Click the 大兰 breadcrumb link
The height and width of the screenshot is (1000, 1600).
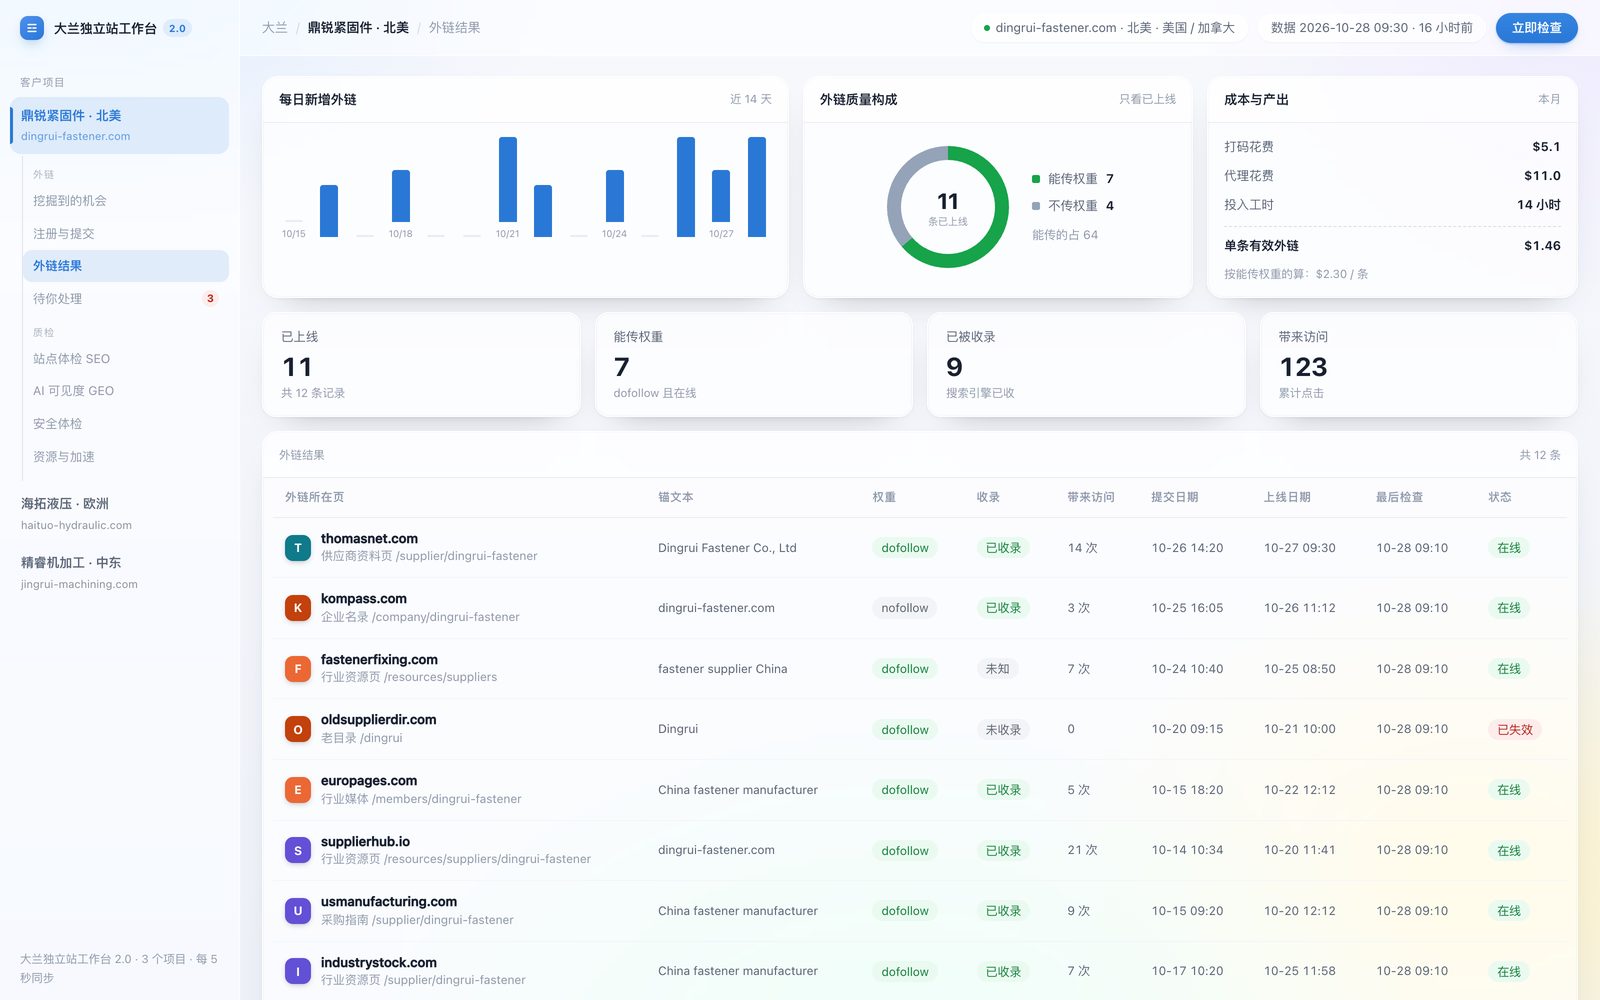(x=274, y=28)
